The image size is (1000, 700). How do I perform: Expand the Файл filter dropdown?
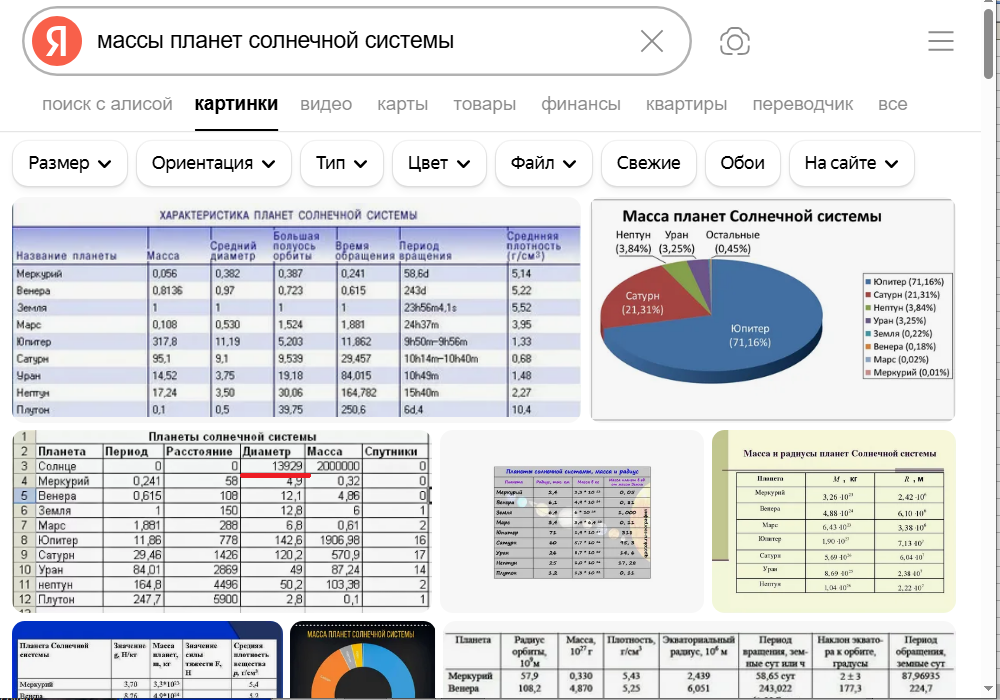[x=543, y=163]
